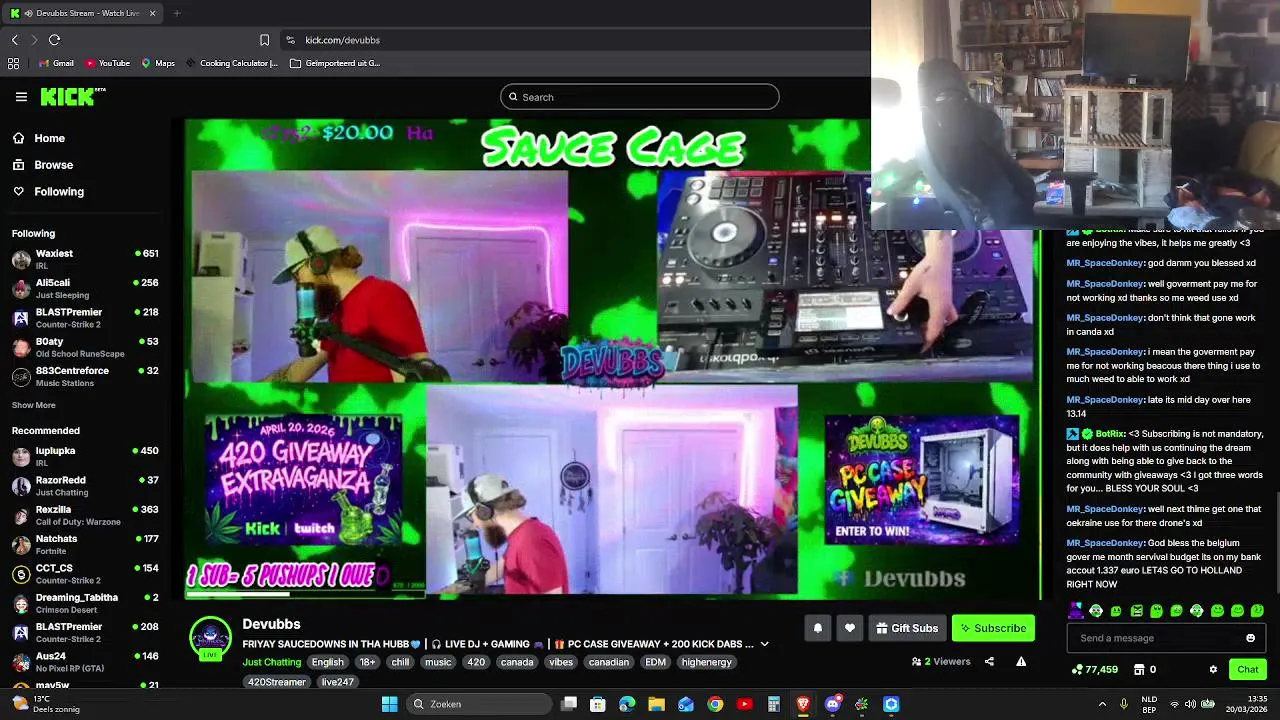Click the 420Streamer tag
This screenshot has width=1280, height=720.
pyautogui.click(x=277, y=682)
